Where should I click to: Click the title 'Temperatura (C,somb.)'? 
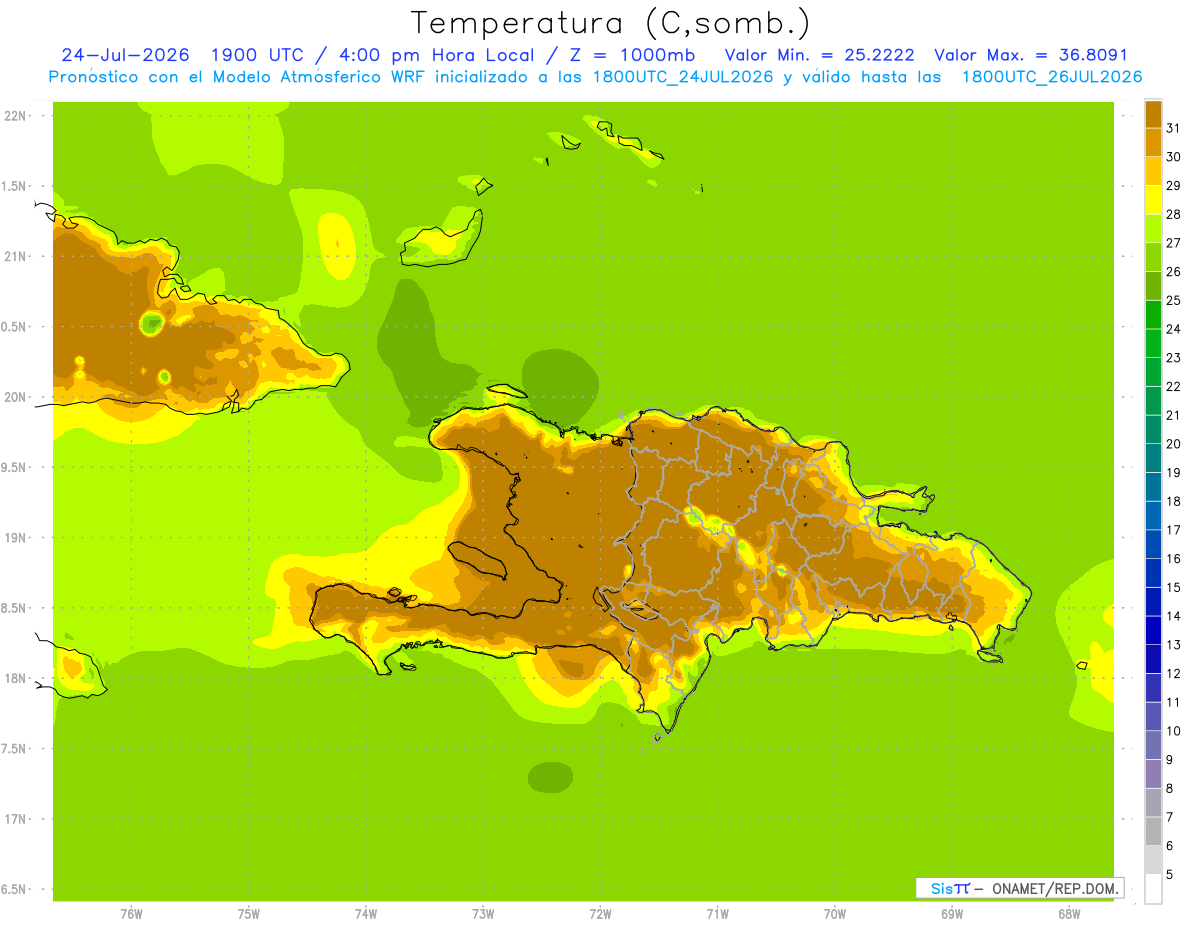pyautogui.click(x=610, y=23)
